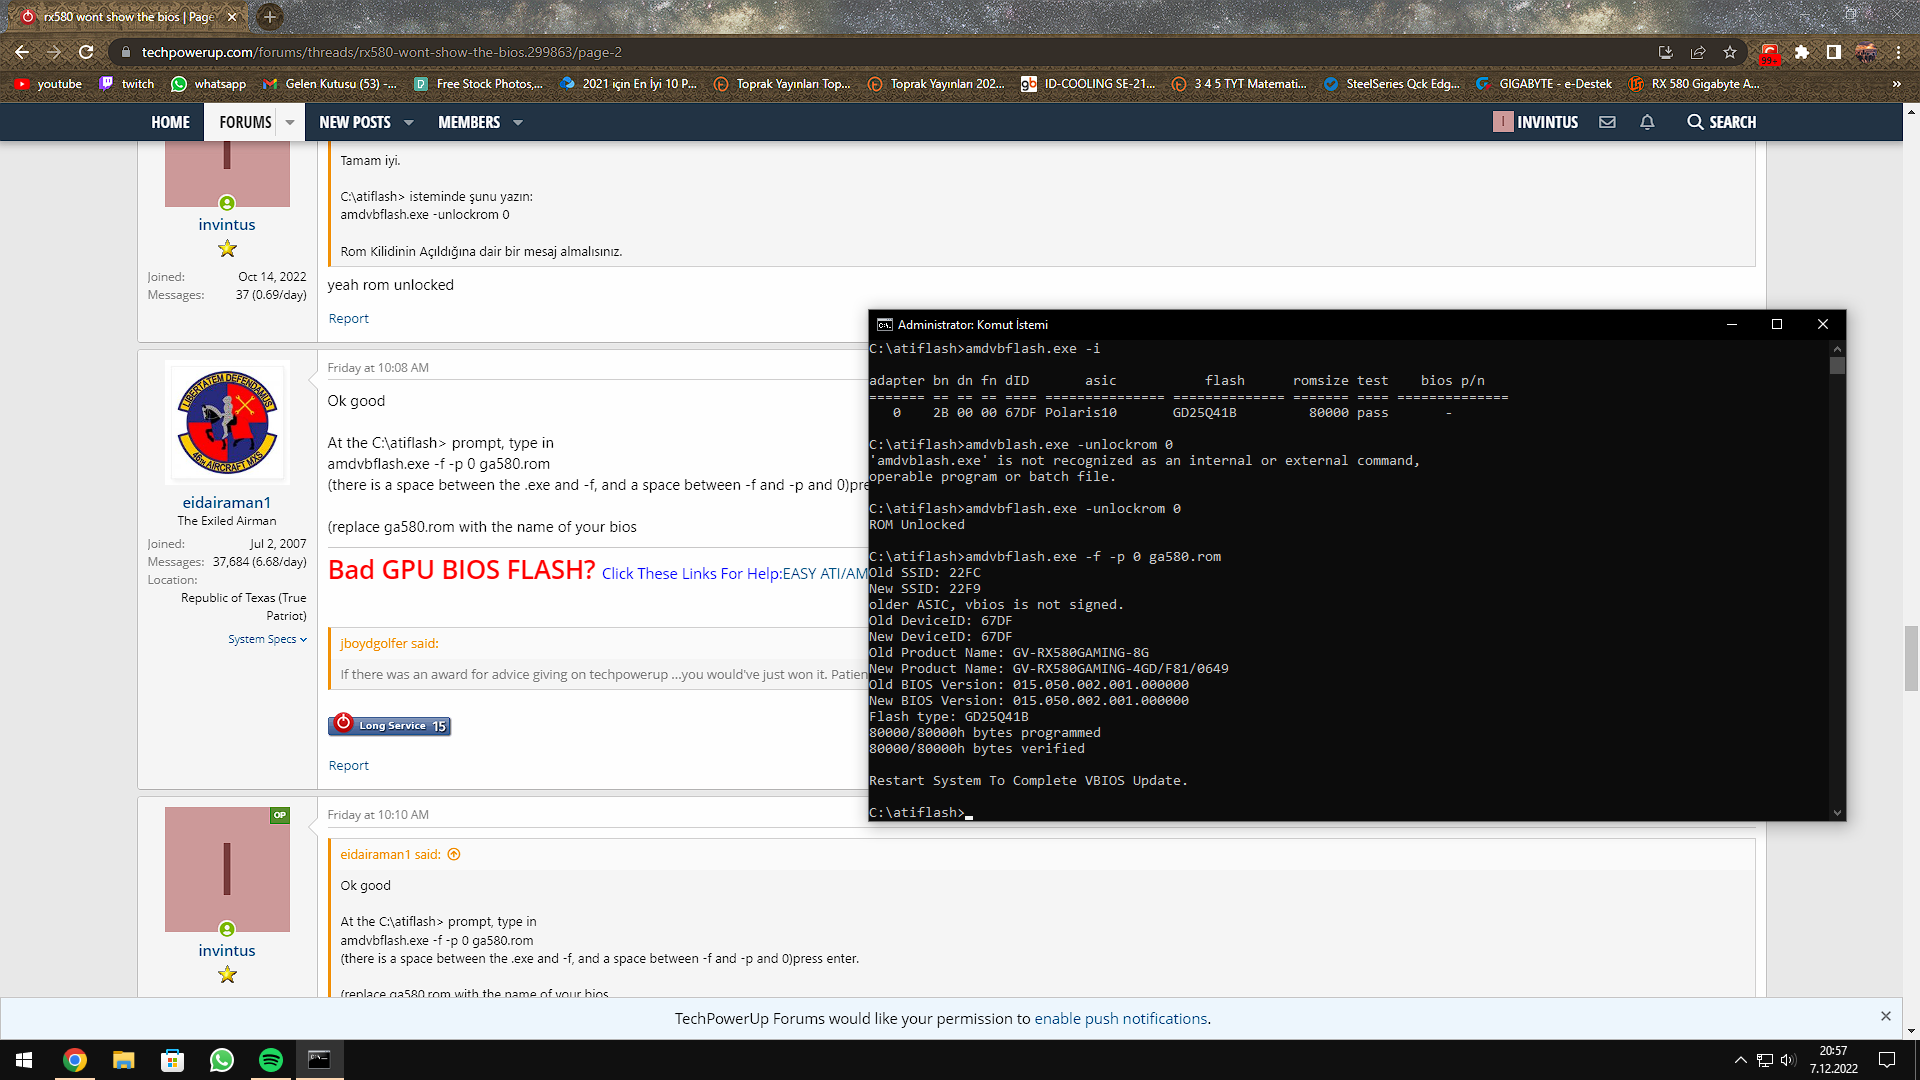The height and width of the screenshot is (1080, 1920).
Task: Open invintus profile link in the 10:10 AM post
Action: 227,950
